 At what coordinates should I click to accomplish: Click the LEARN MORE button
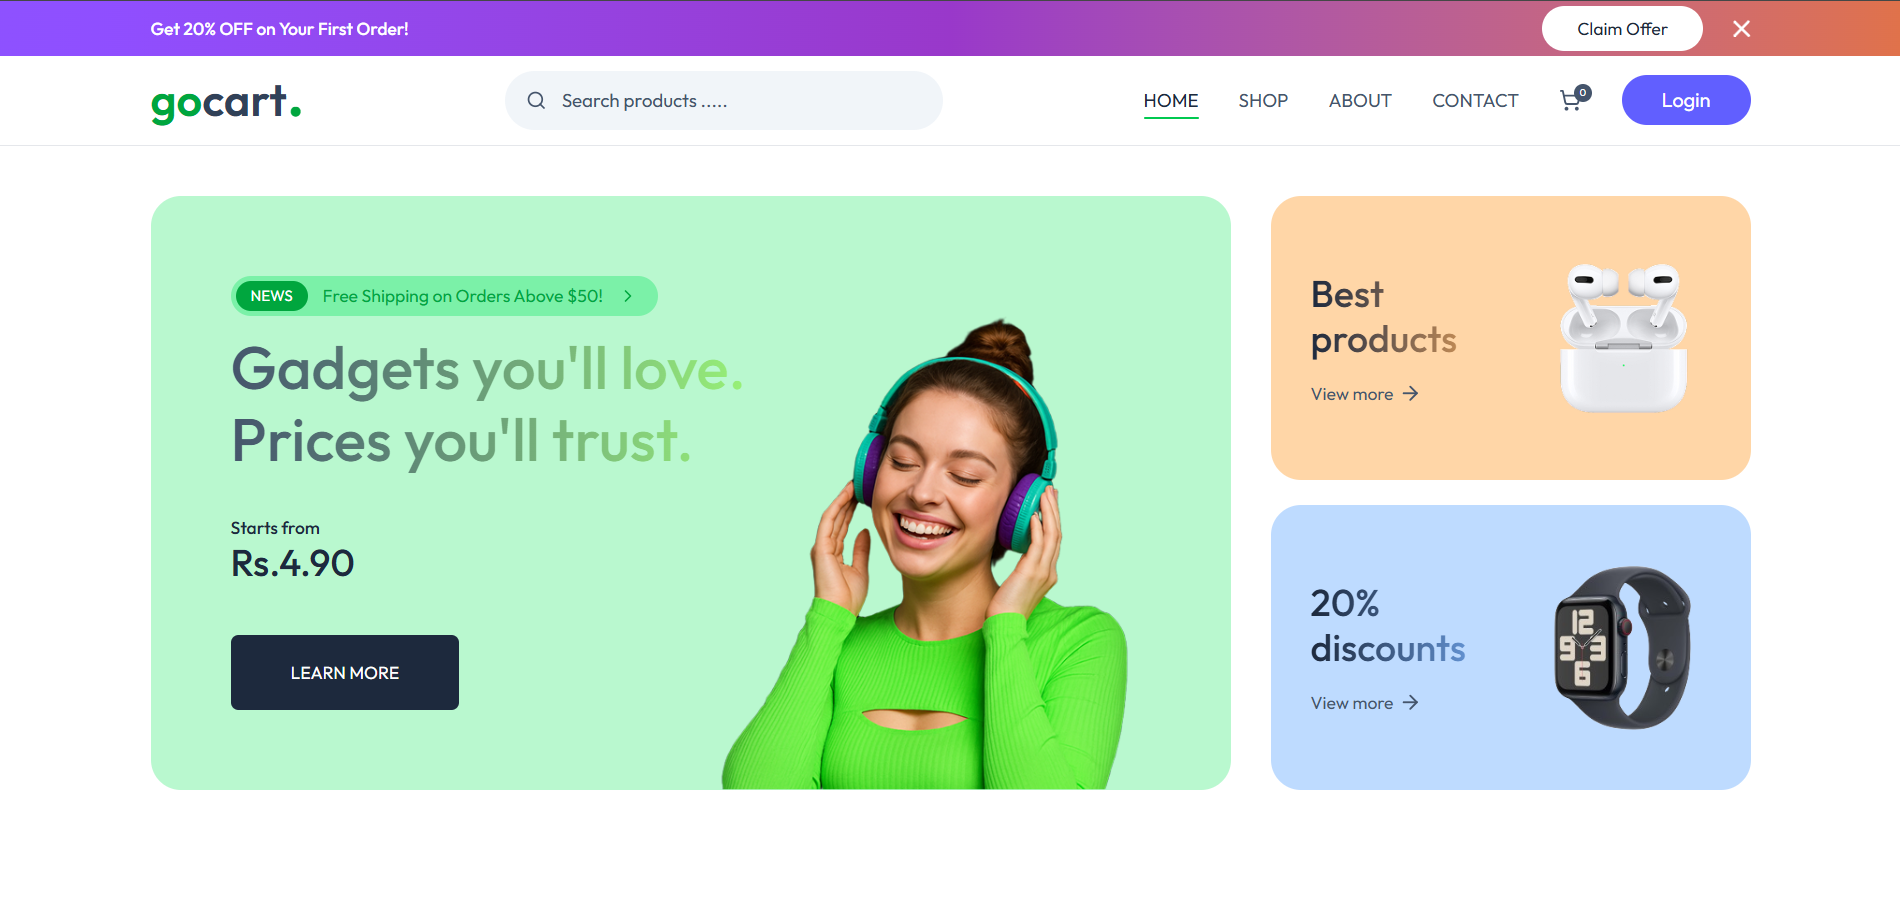pos(345,673)
